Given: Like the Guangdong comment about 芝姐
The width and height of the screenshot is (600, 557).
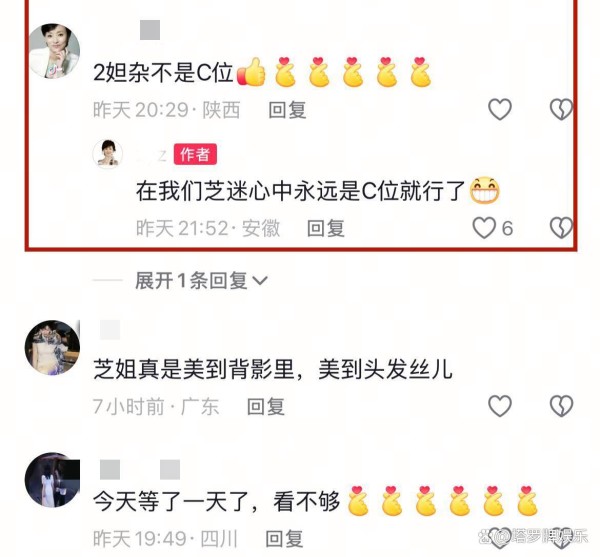Looking at the screenshot, I should (500, 406).
